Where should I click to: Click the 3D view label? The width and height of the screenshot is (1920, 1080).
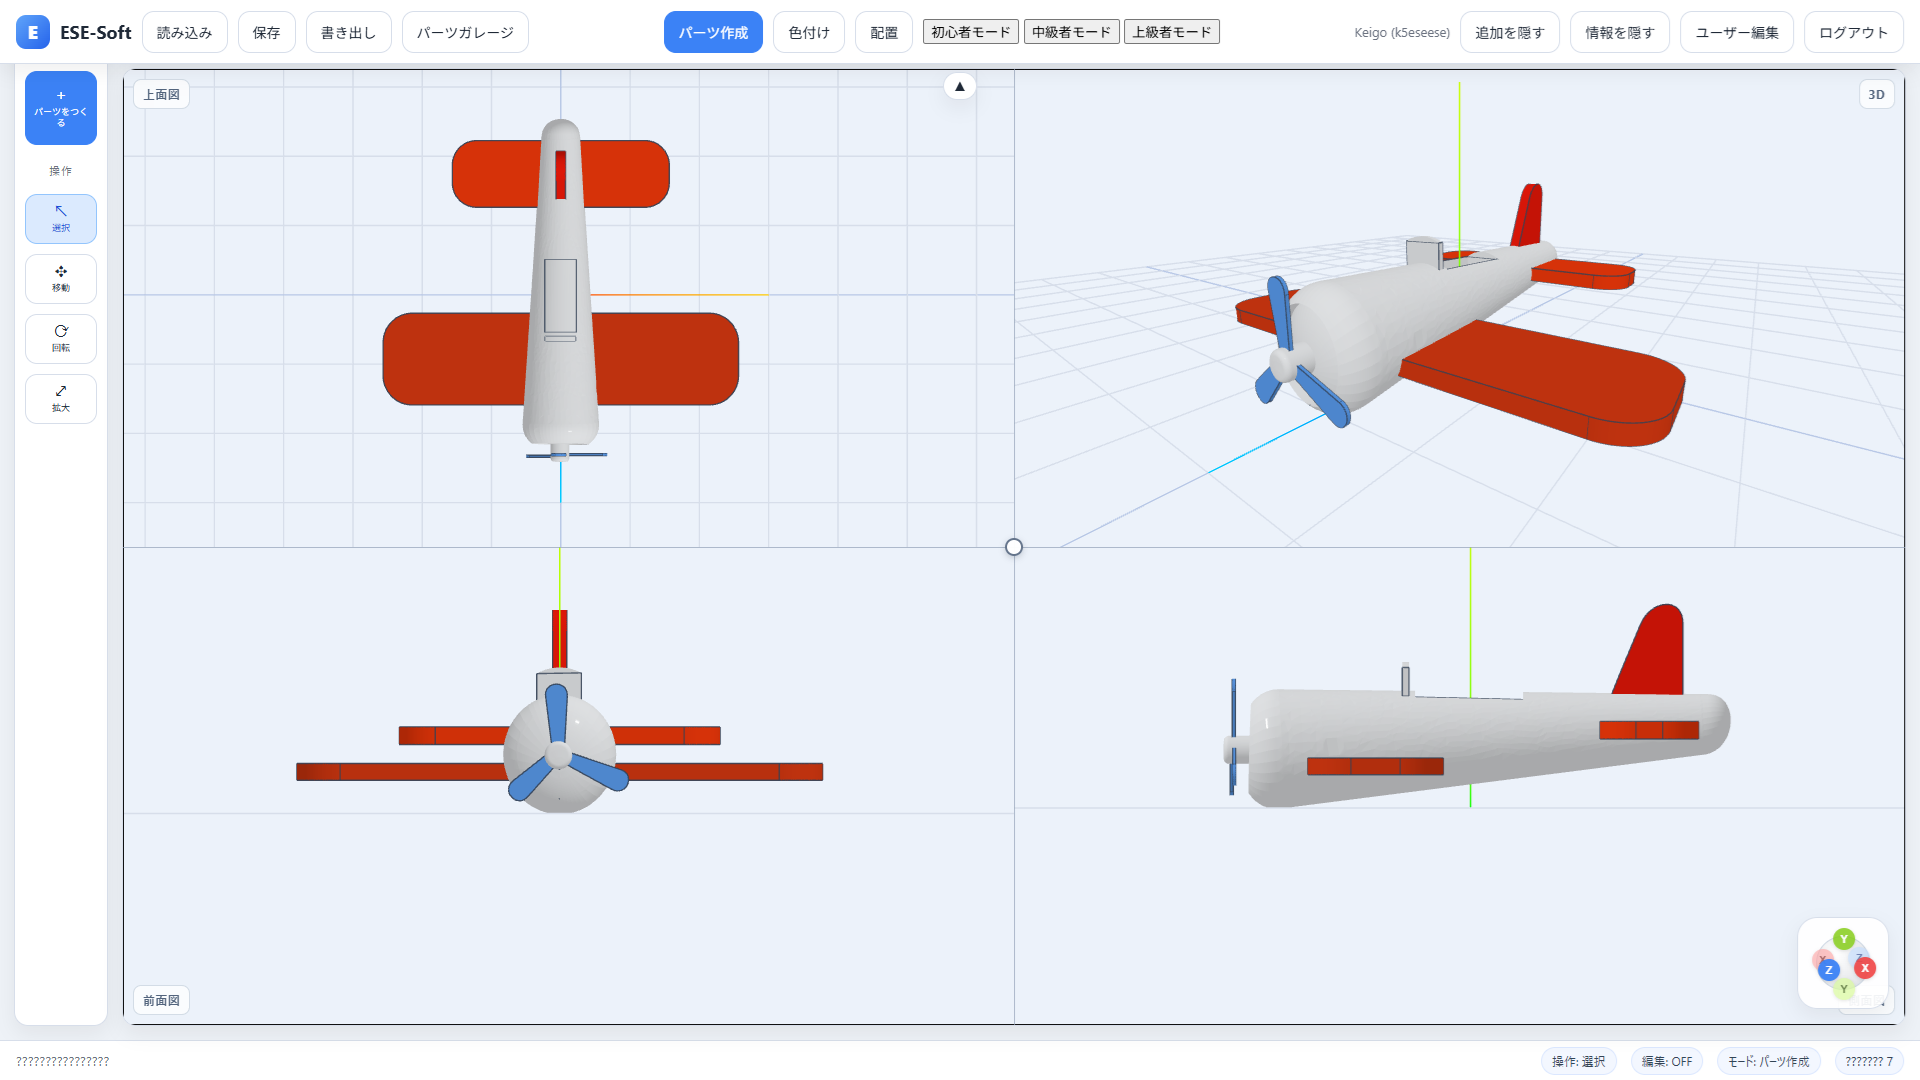pos(1877,94)
